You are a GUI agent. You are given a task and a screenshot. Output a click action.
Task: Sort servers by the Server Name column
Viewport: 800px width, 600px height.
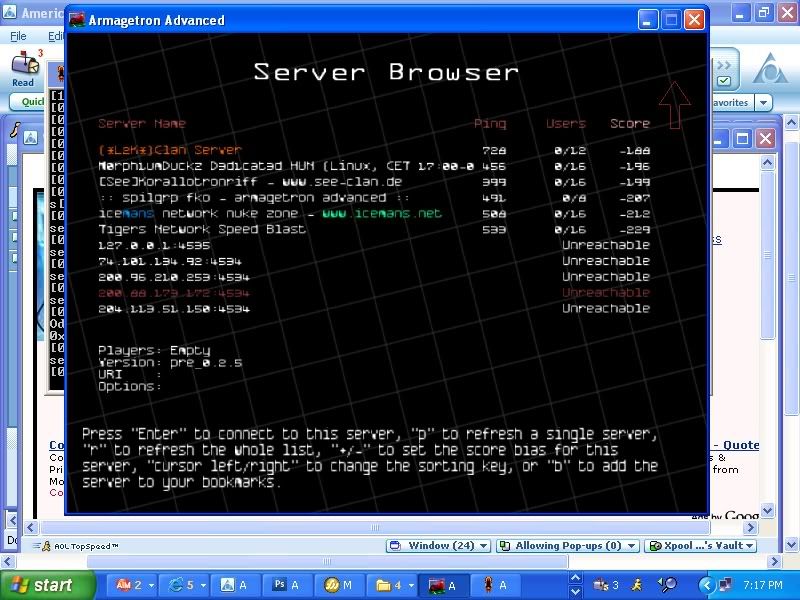(x=142, y=123)
